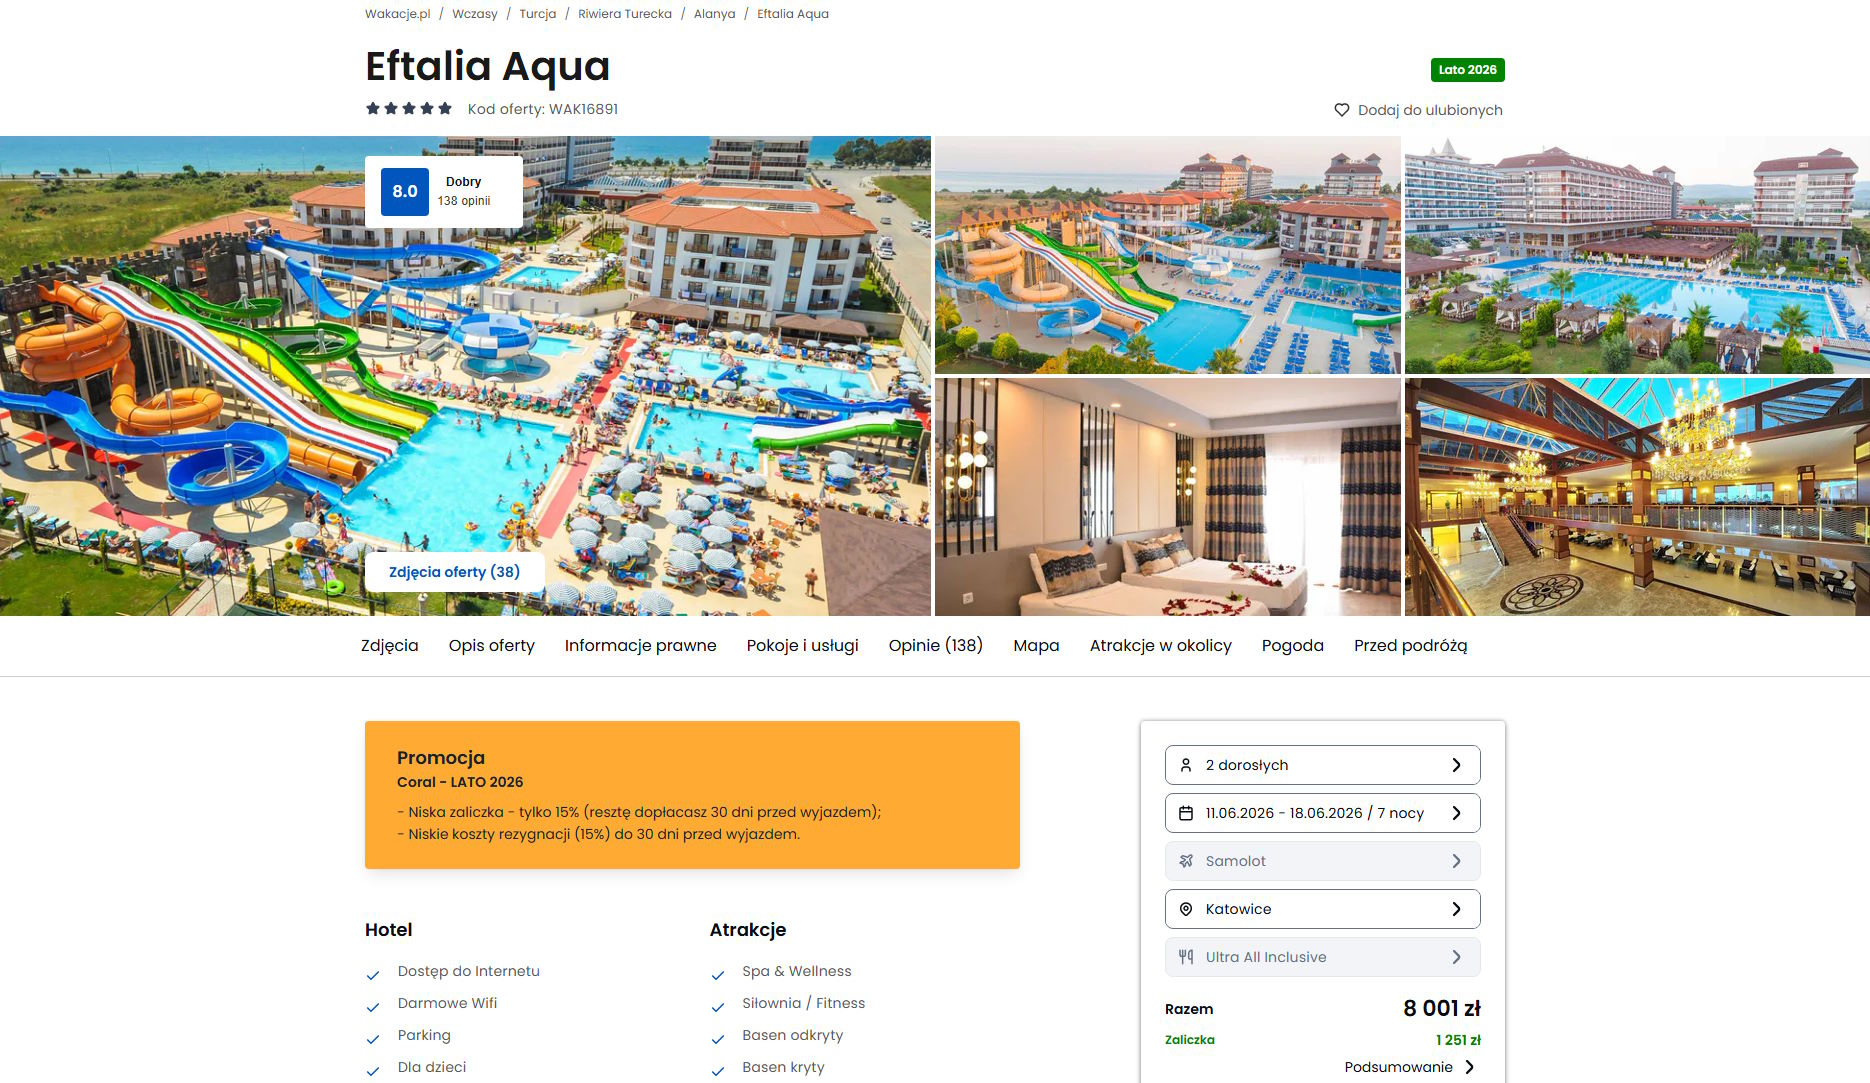This screenshot has width=1870, height=1083.
Task: Expand the 2 dorosłych guests selector
Action: pyautogui.click(x=1322, y=765)
